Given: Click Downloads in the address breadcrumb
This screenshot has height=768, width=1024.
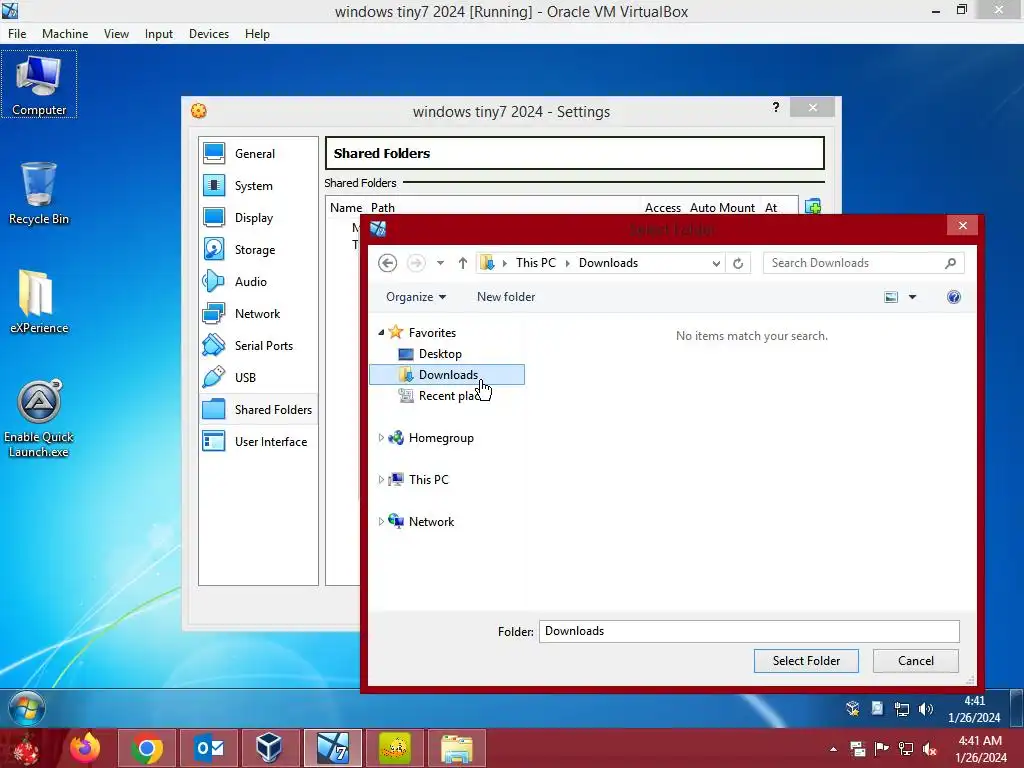Looking at the screenshot, I should point(608,263).
